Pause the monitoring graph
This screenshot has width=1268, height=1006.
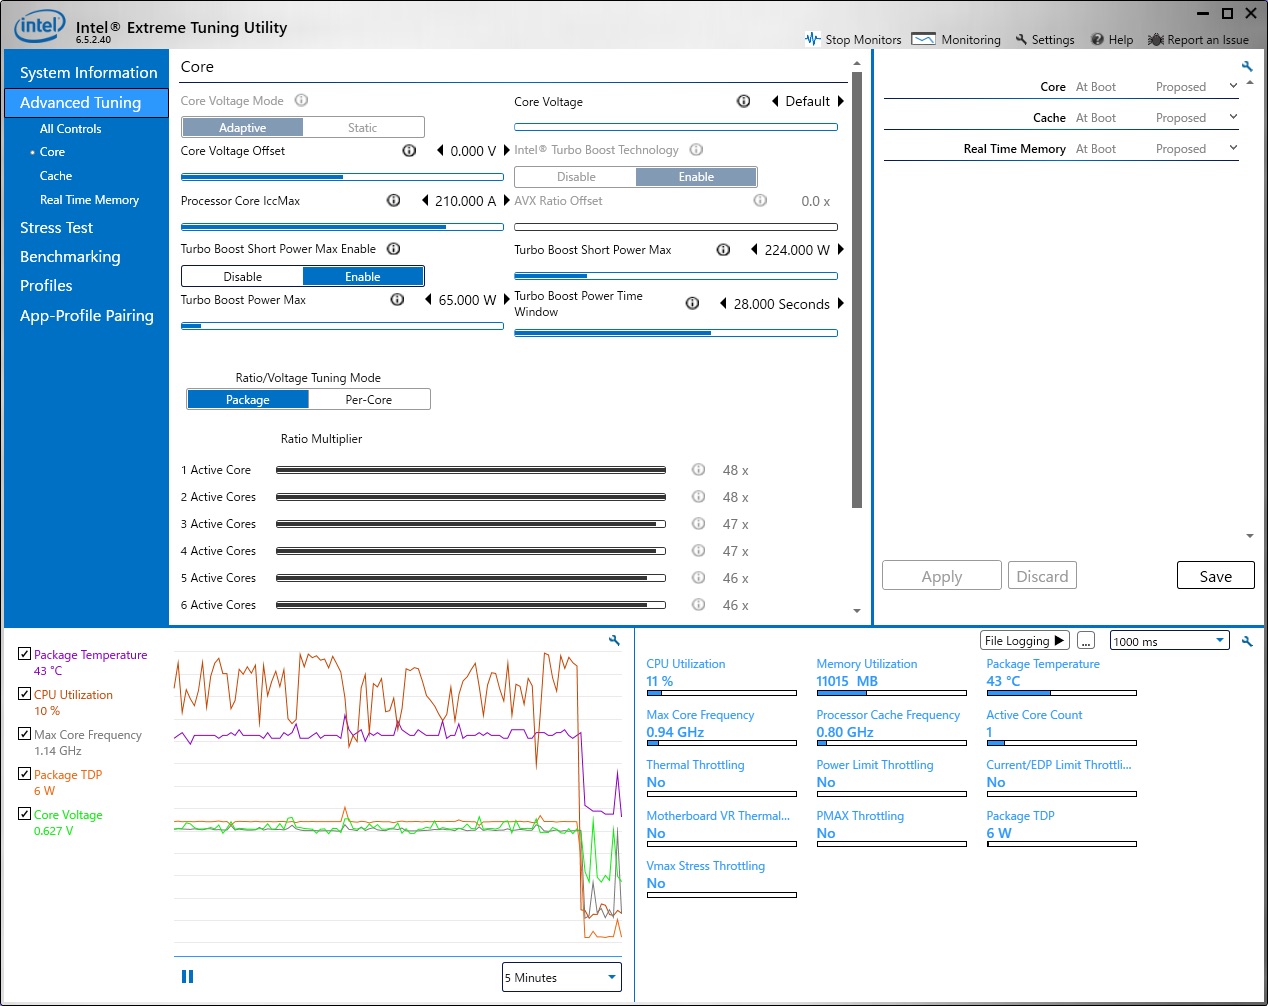tap(187, 976)
